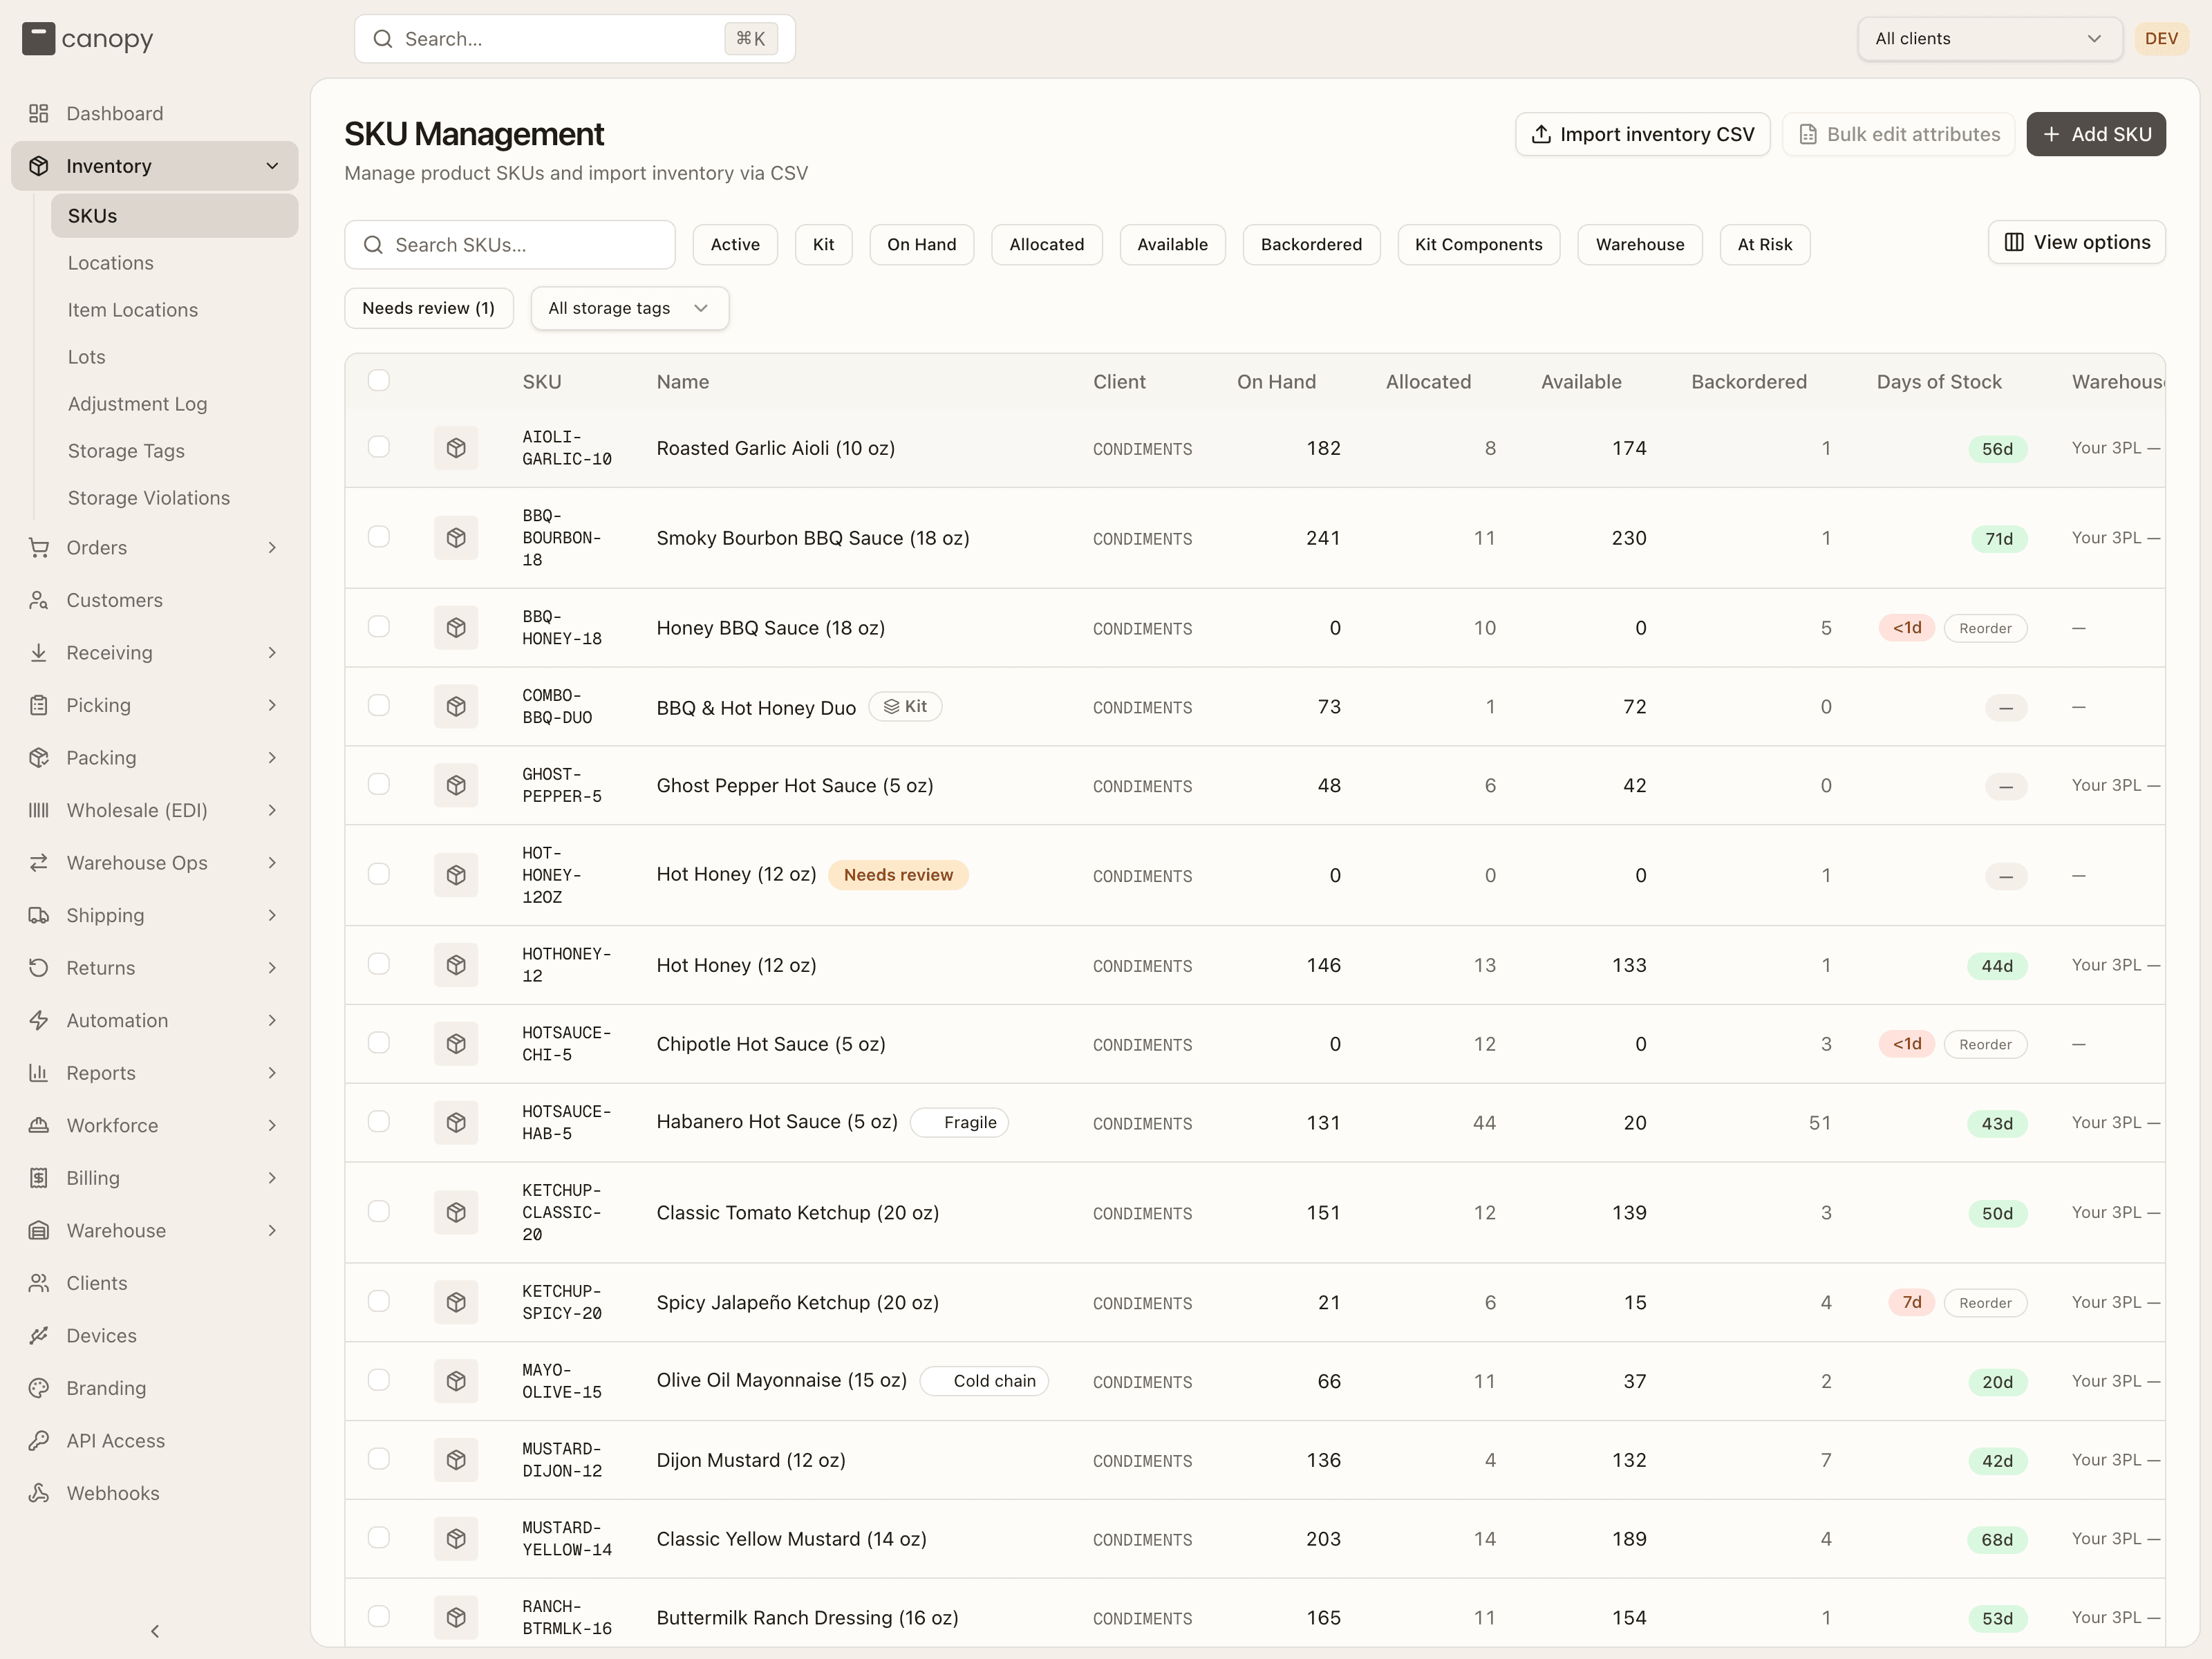Expand the Orders sidebar section
The image size is (2212, 1659).
(x=155, y=547)
